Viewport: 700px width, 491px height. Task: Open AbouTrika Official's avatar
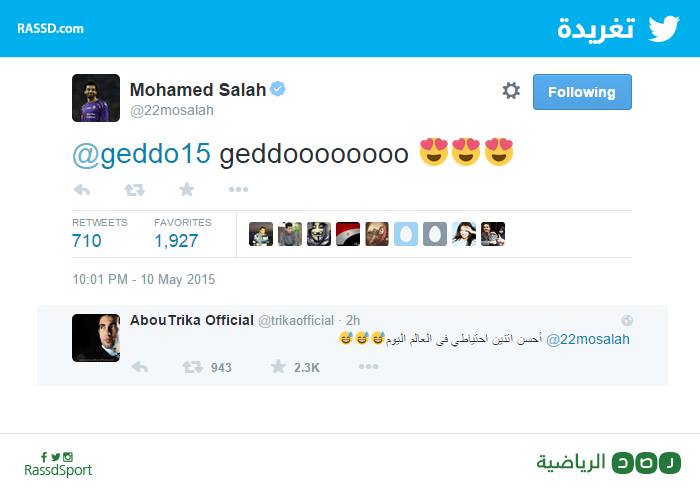96,338
